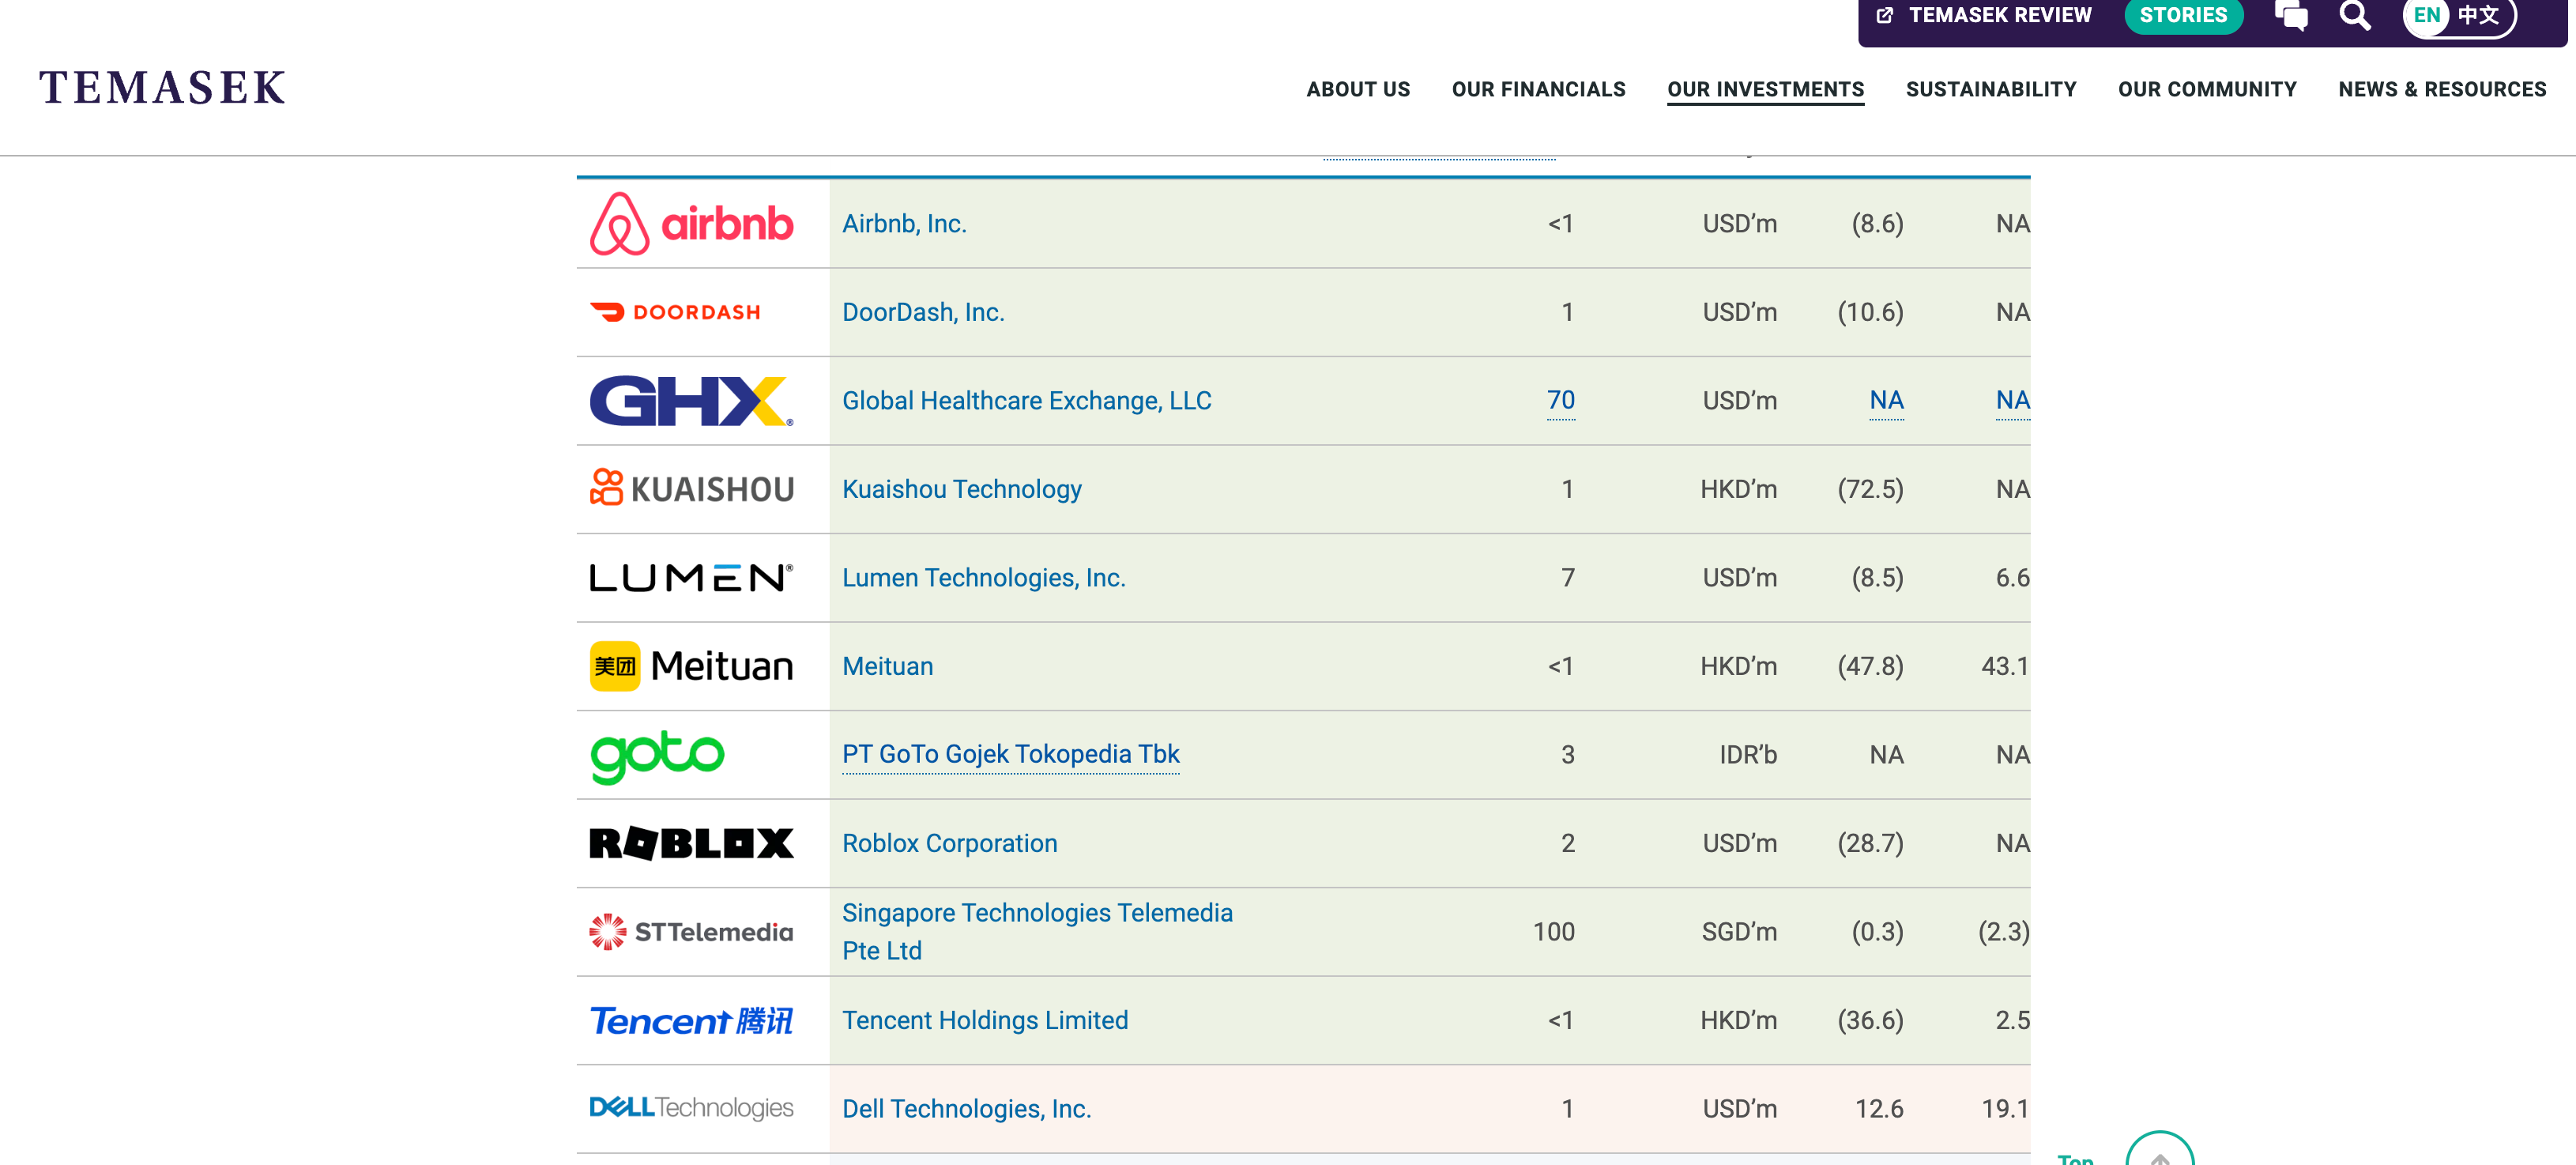The height and width of the screenshot is (1165, 2576).
Task: Open the Temasek Review link
Action: pyautogui.click(x=2000, y=15)
